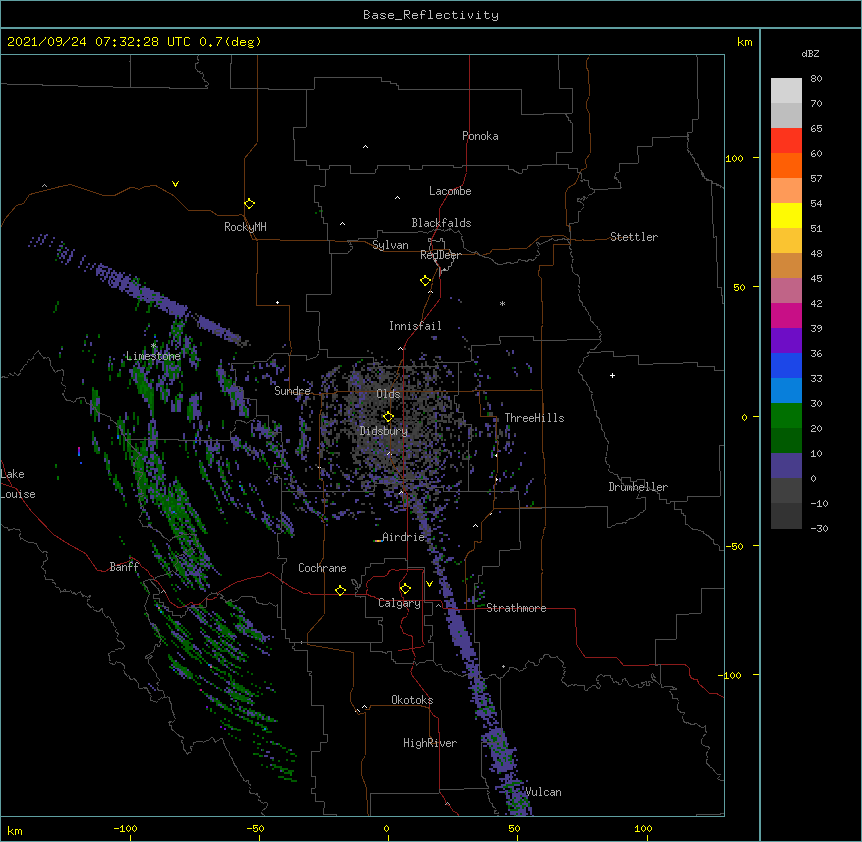Click the Sundre town label
The width and height of the screenshot is (862, 842).
click(x=292, y=391)
